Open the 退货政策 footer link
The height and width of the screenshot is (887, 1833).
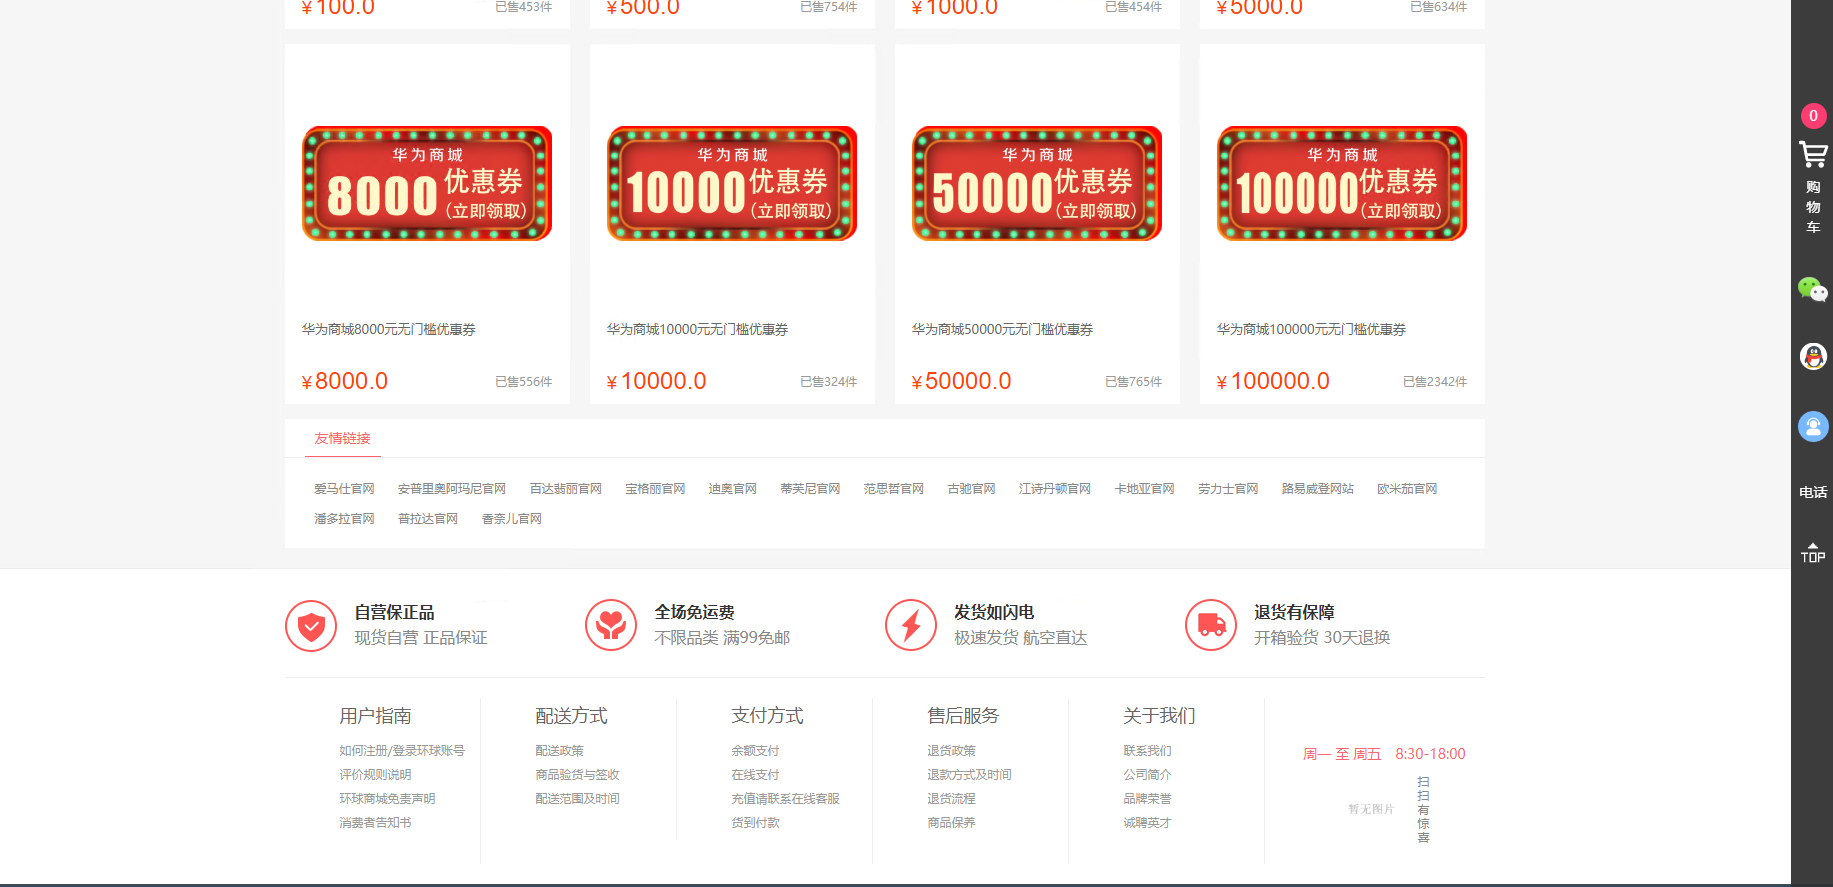pos(951,751)
